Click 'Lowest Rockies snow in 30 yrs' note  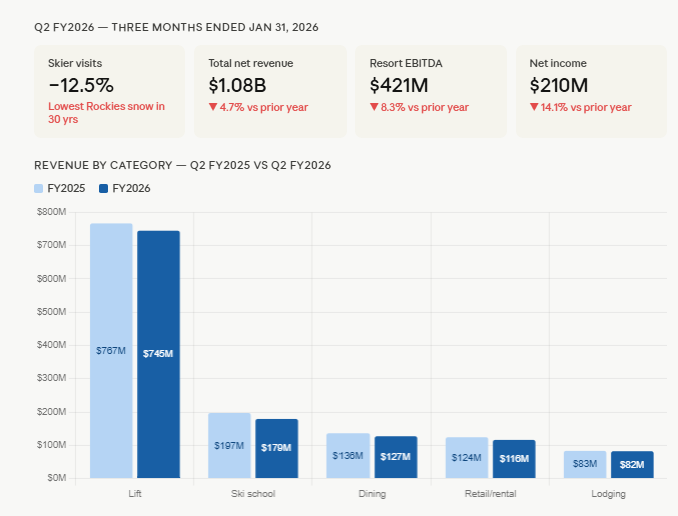coord(106,112)
